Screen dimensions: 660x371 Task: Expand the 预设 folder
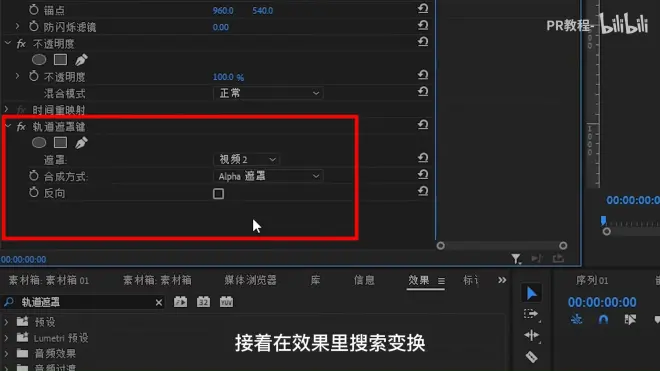pos(6,322)
